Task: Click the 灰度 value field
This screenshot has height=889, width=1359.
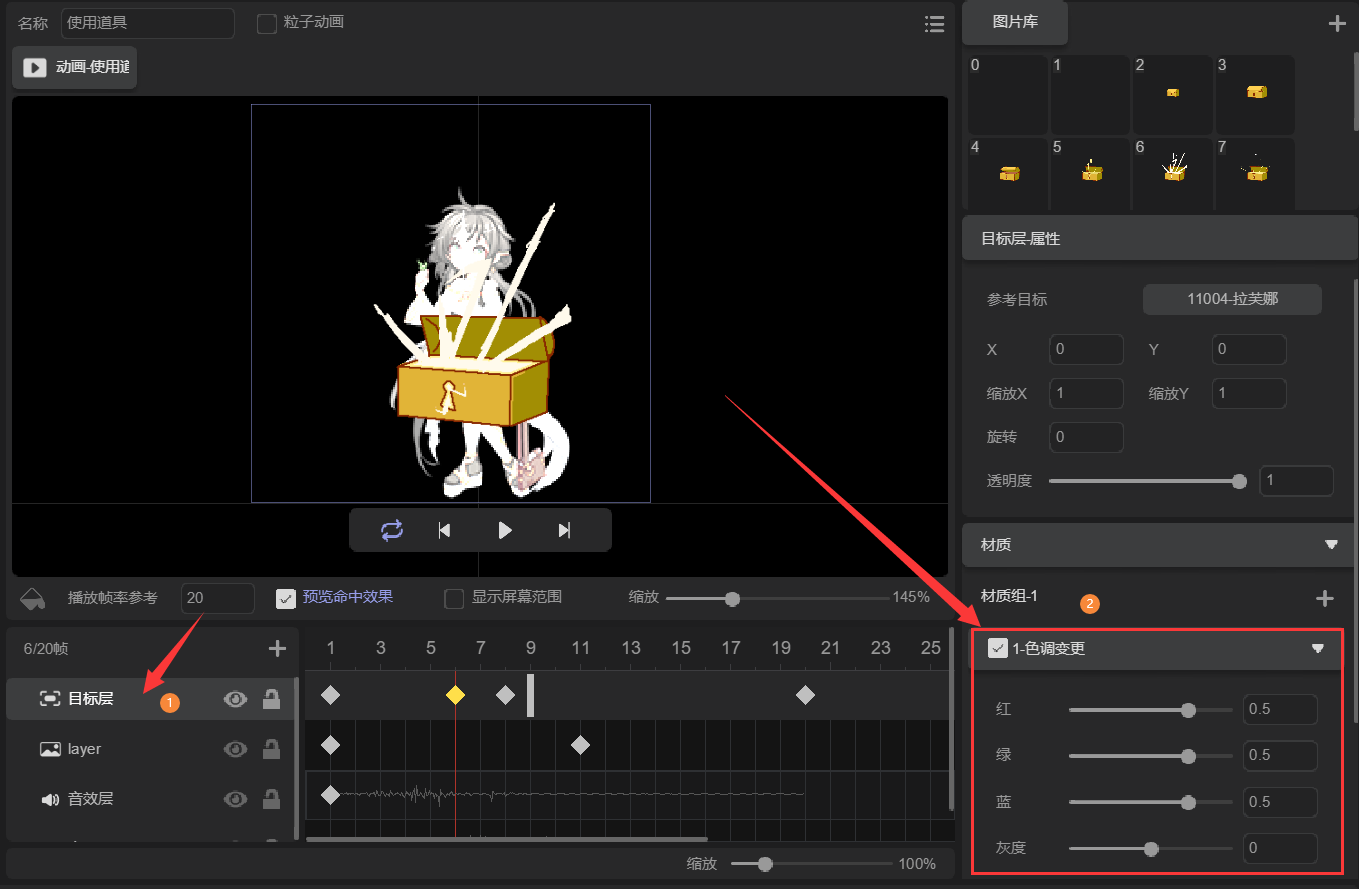Action: pyautogui.click(x=1280, y=848)
